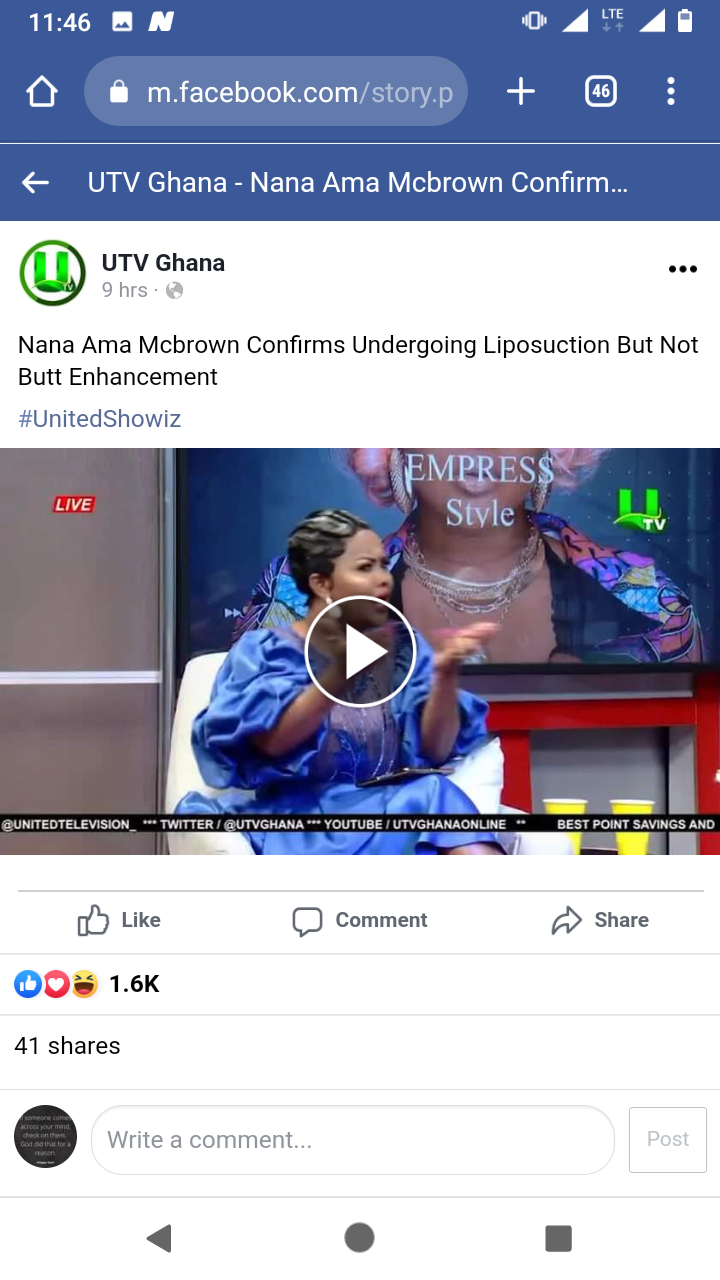Tap the Comment button
The width and height of the screenshot is (720, 1280).
click(x=360, y=920)
